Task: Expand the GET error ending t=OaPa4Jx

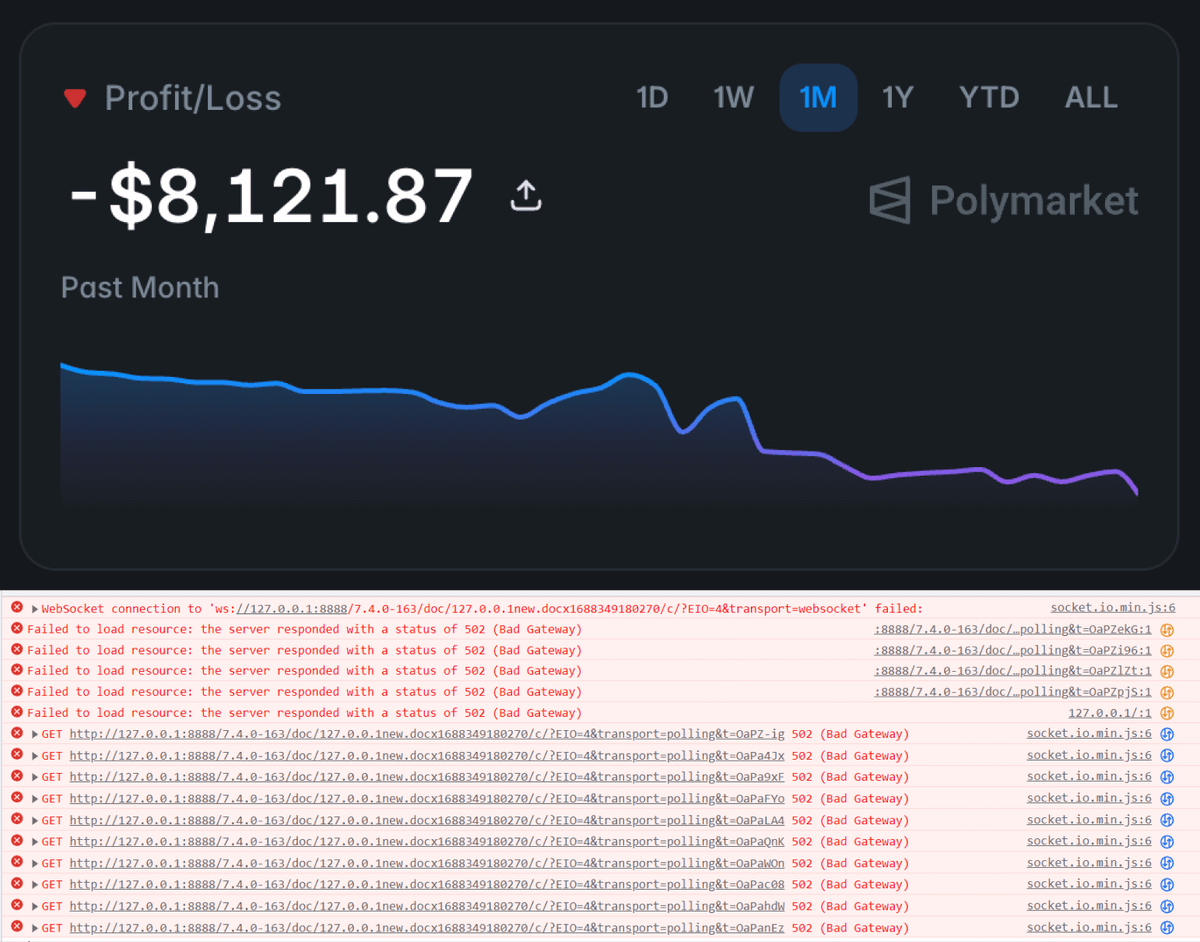Action: pos(34,756)
